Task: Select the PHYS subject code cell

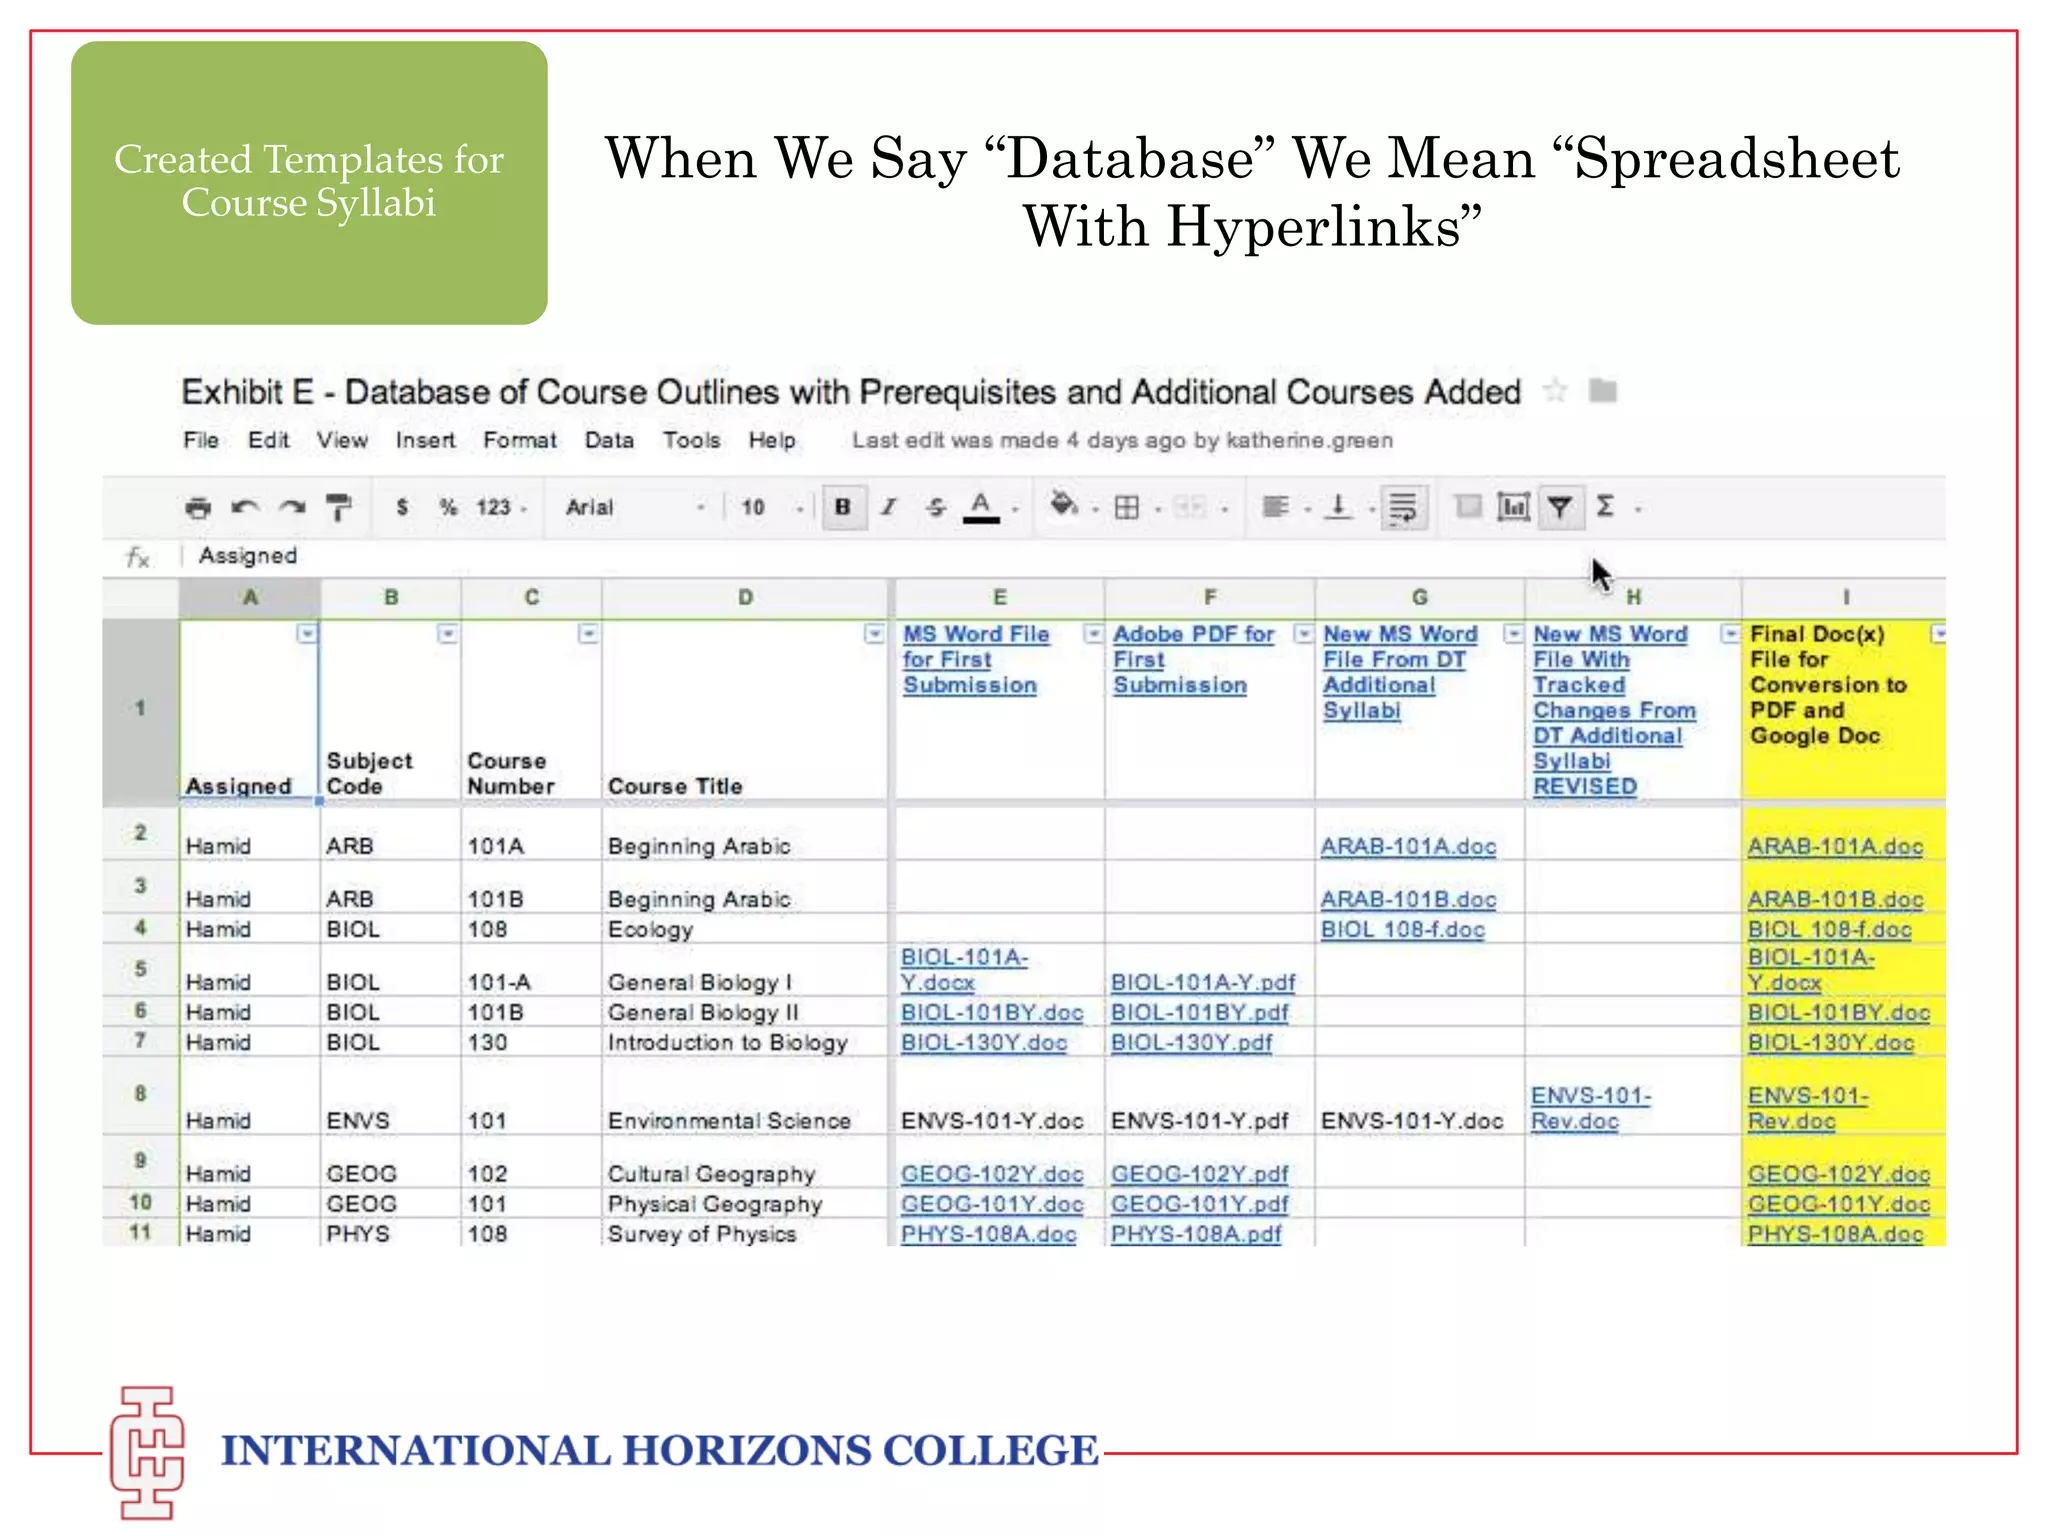Action: (x=391, y=1233)
